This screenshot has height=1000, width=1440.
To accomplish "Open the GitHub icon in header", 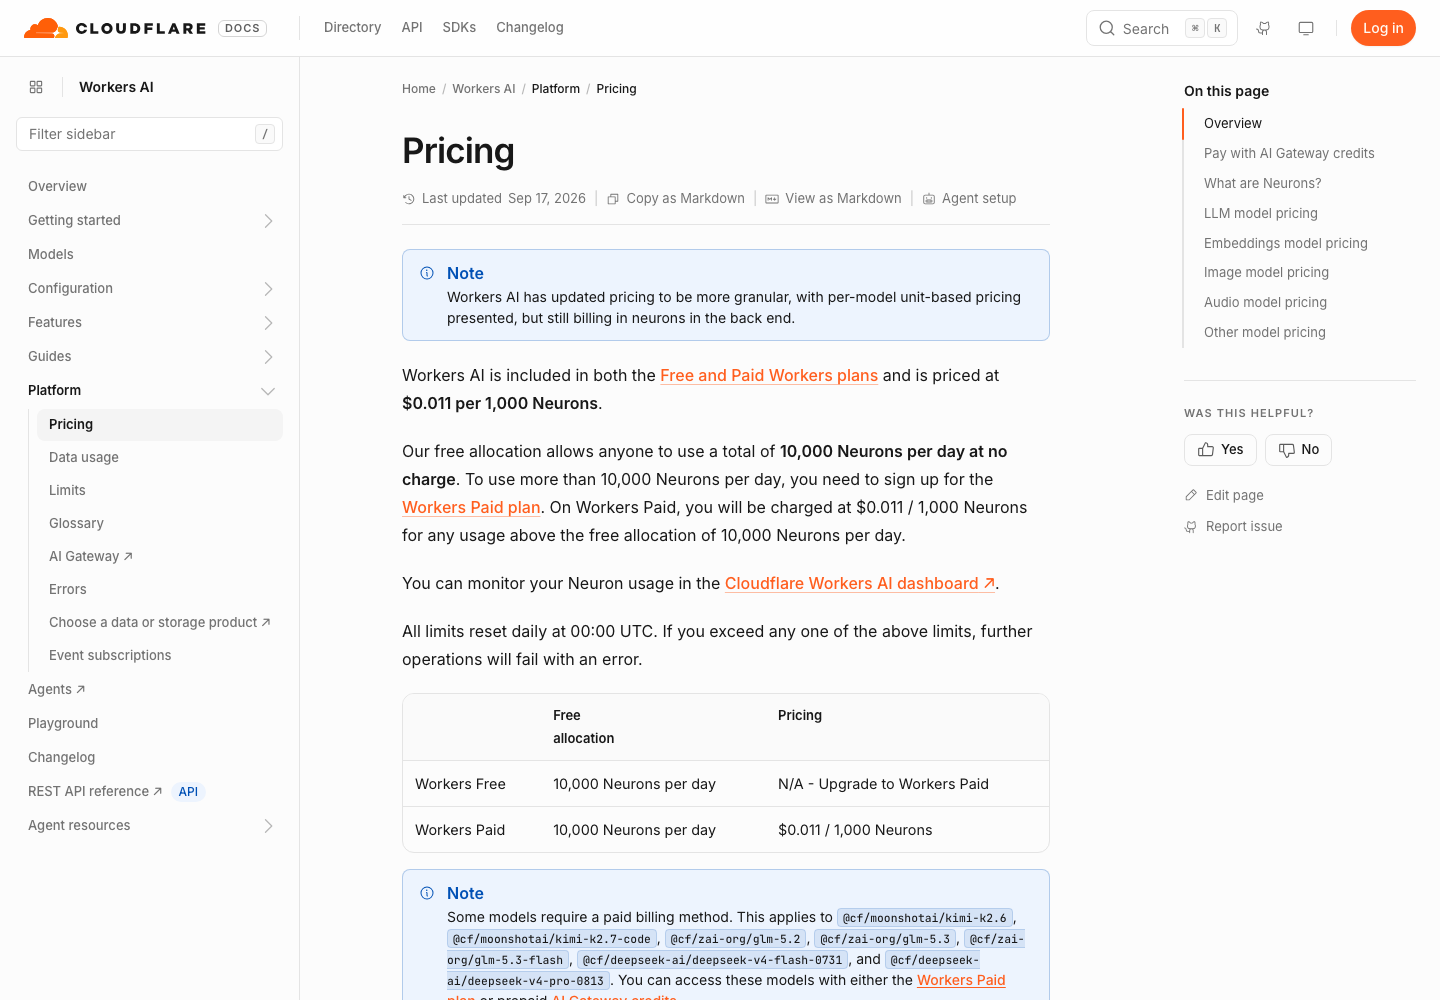I will tap(1264, 28).
